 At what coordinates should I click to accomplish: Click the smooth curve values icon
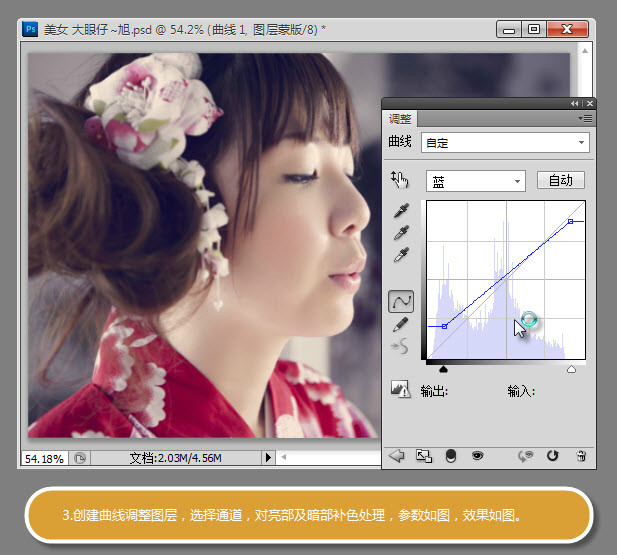click(x=399, y=346)
